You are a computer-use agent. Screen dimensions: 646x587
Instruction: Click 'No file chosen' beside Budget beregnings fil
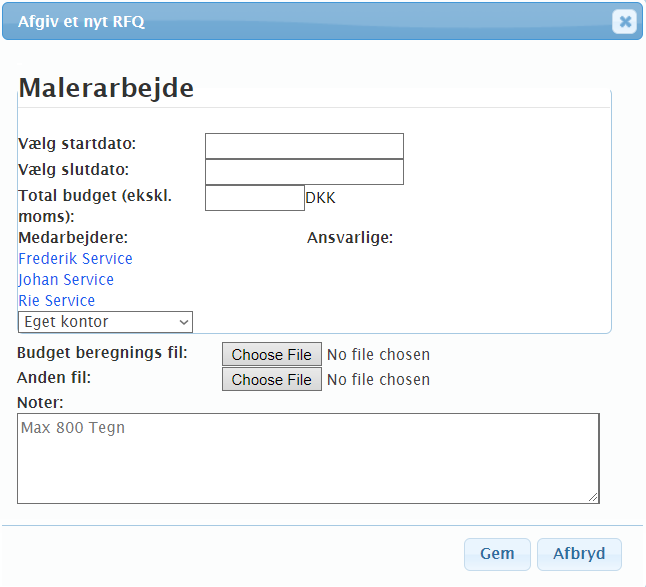(378, 354)
